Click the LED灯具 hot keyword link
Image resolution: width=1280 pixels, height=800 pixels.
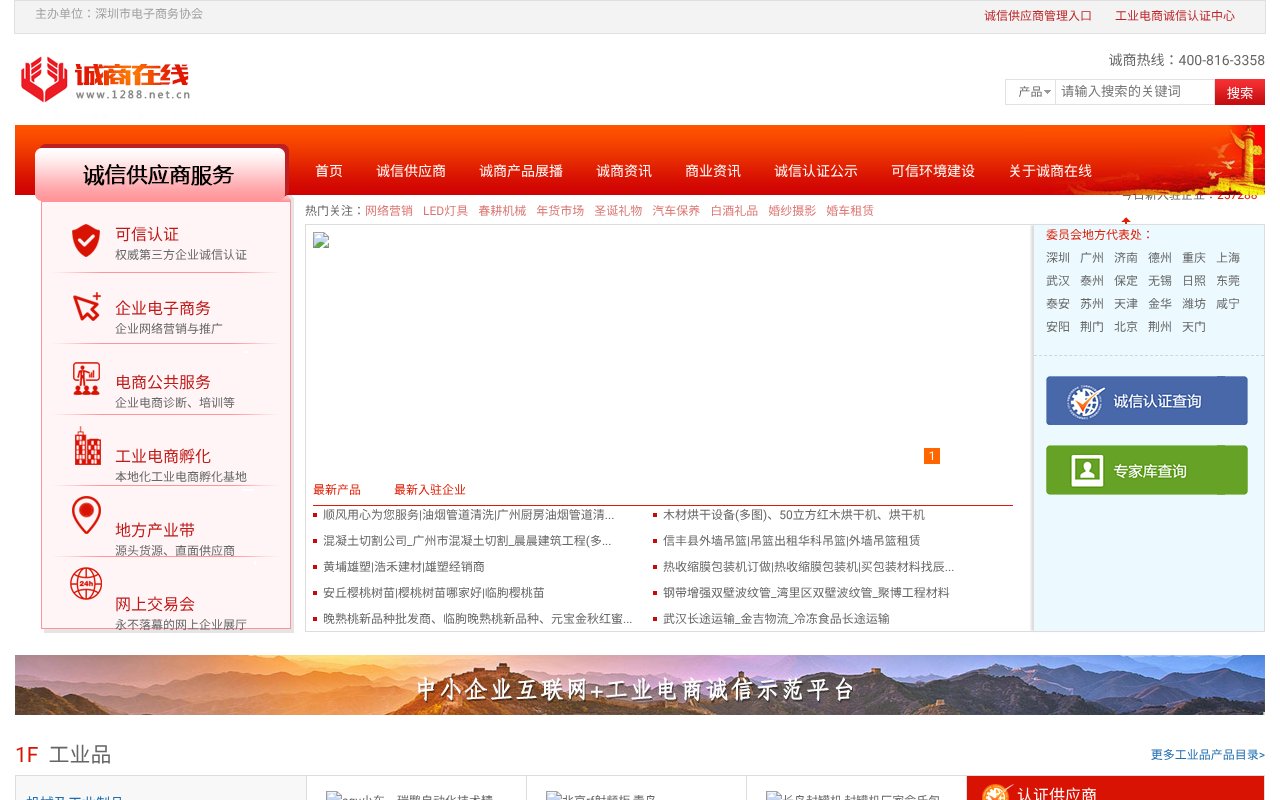pos(444,210)
